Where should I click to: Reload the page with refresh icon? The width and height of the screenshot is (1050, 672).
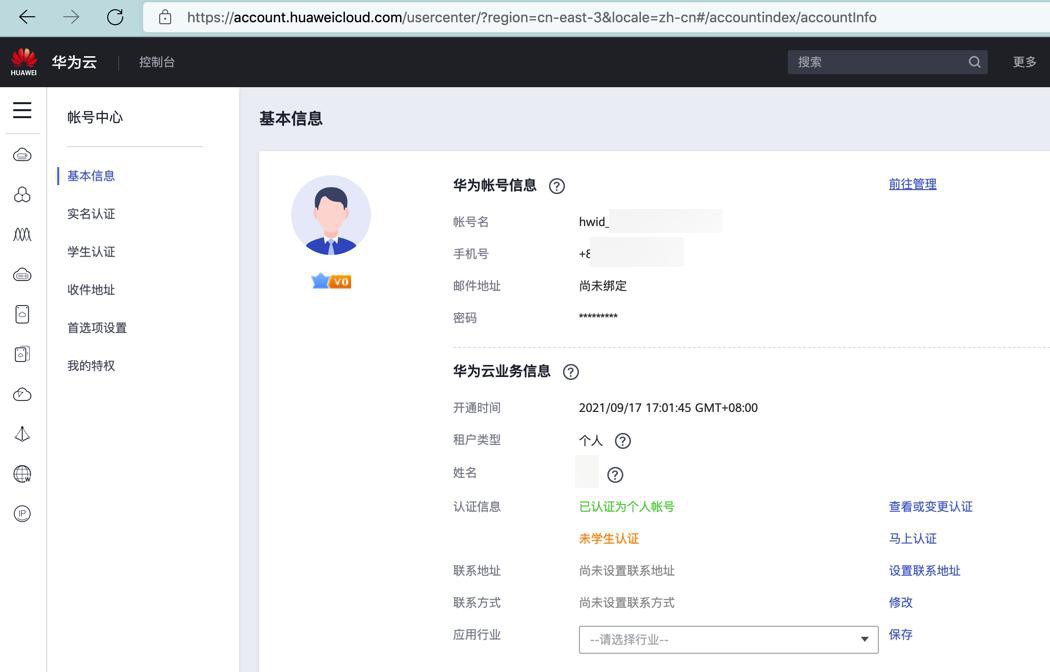click(115, 17)
